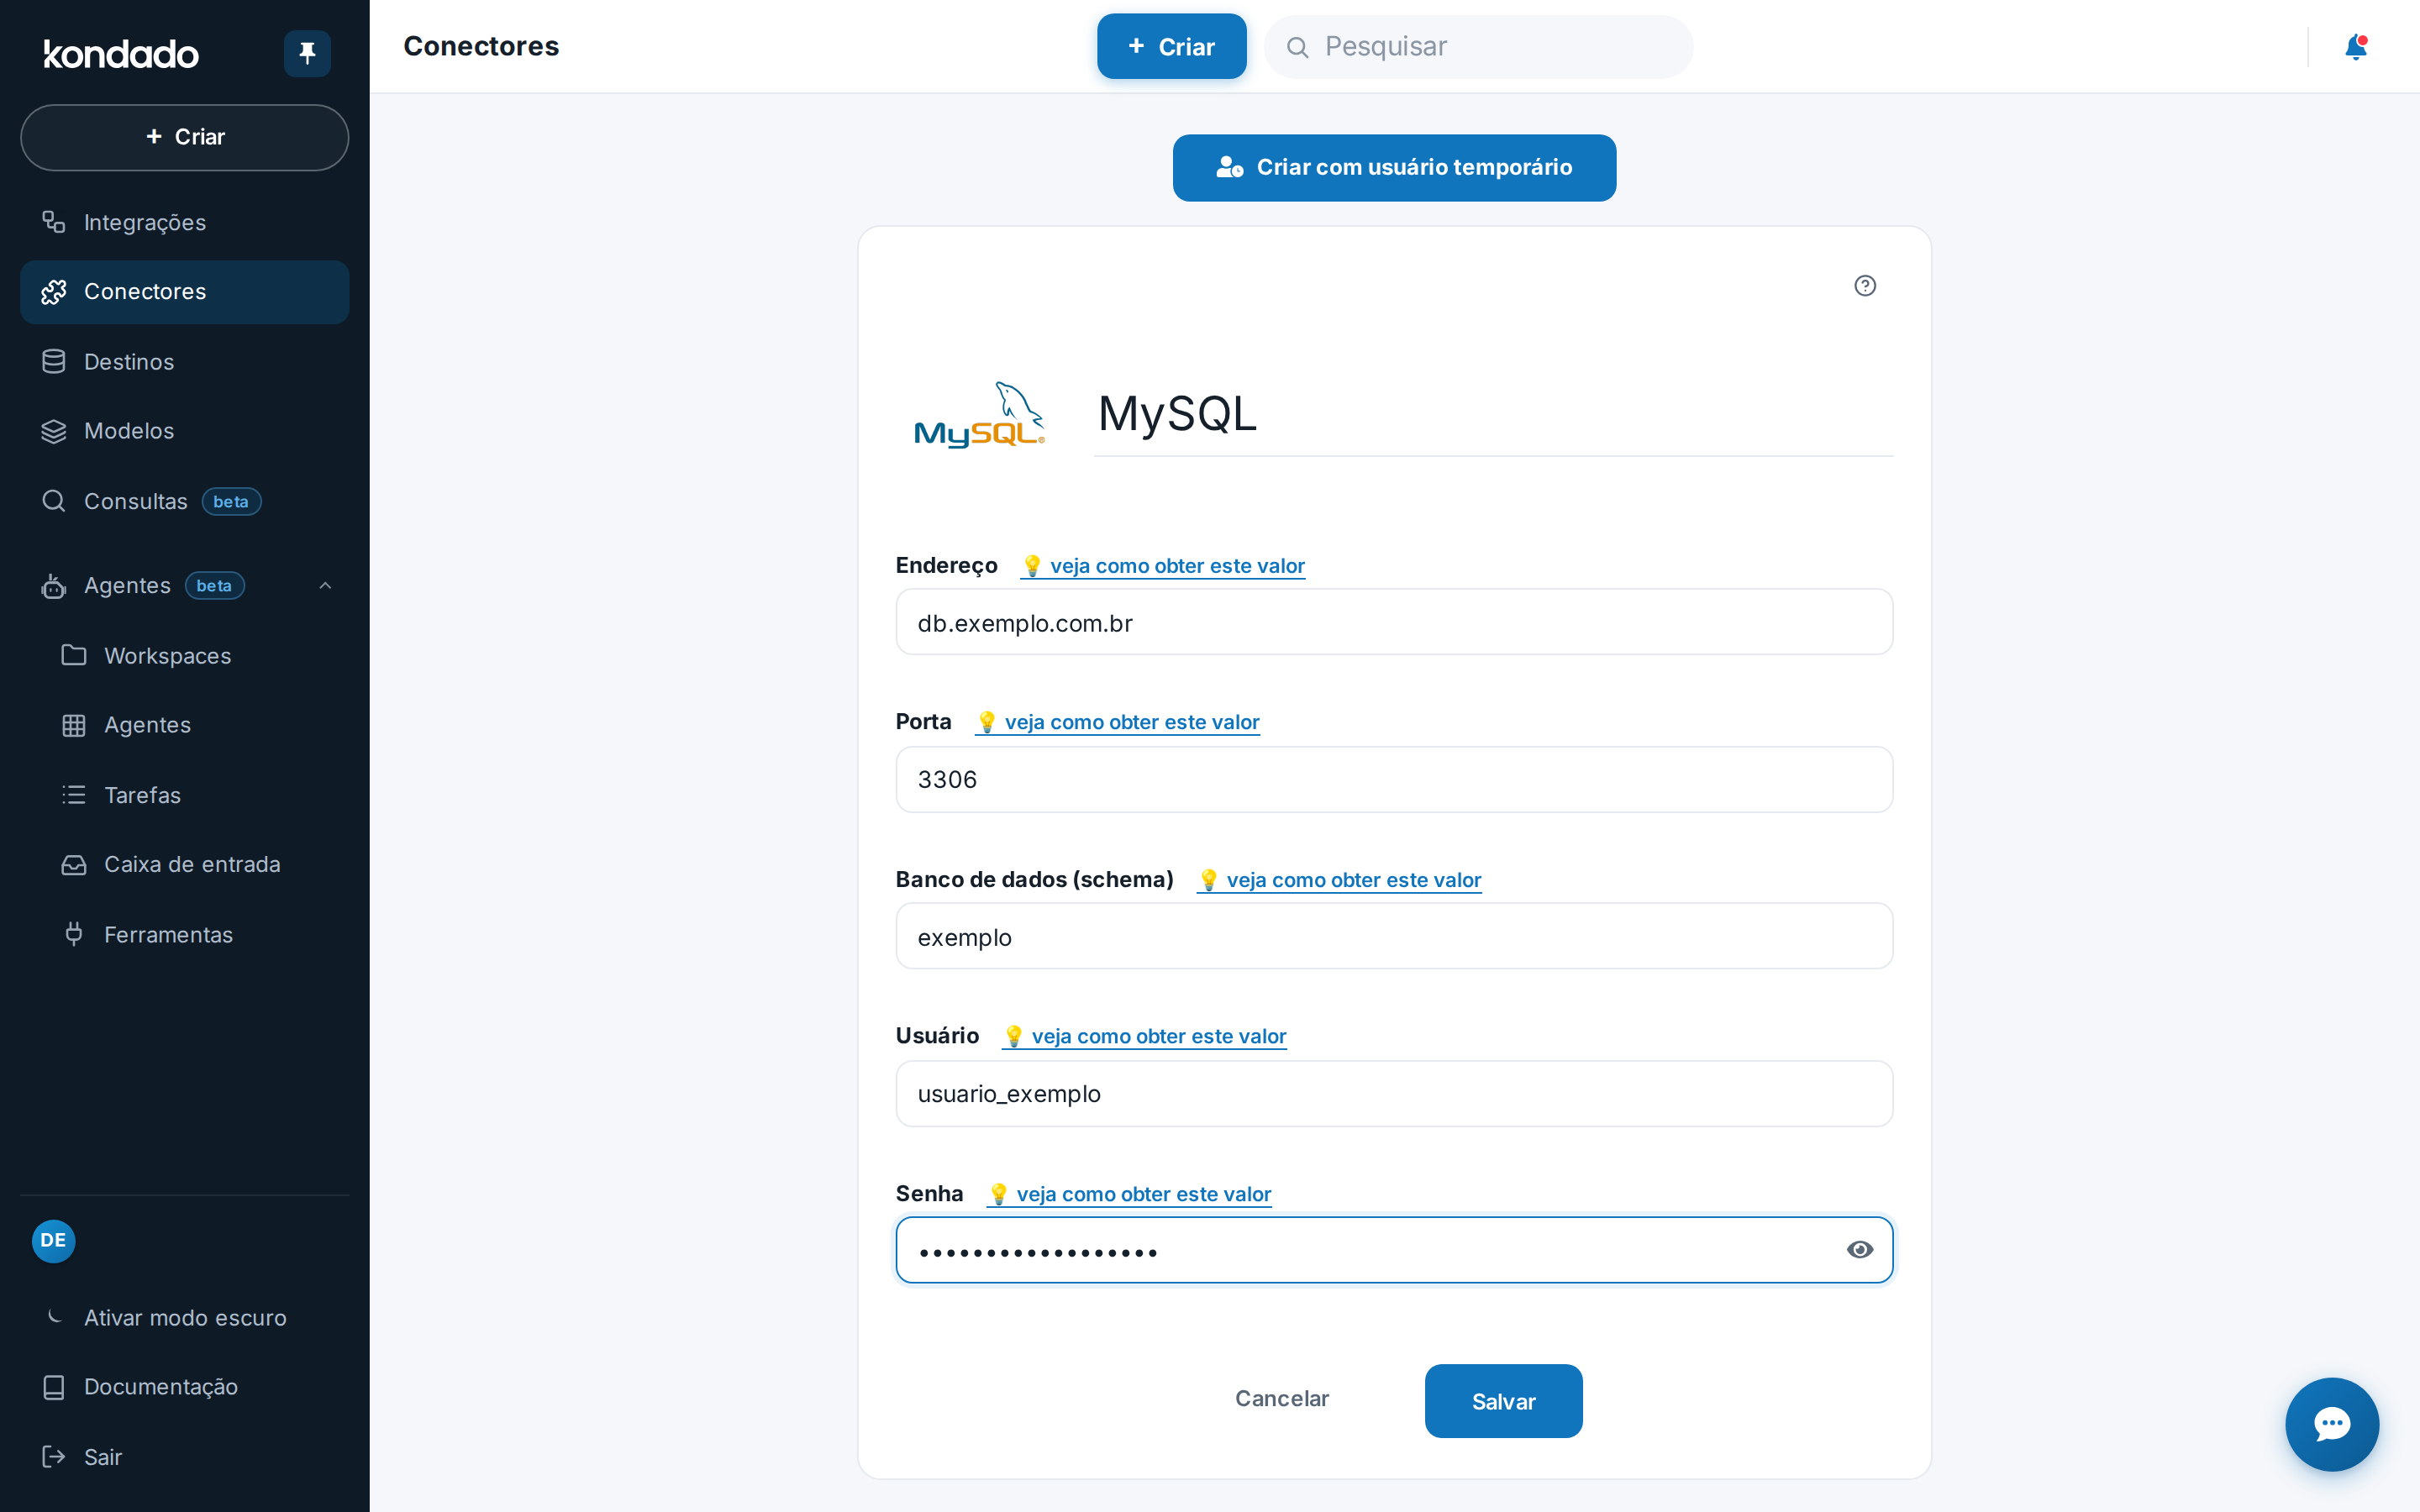Click the help question mark icon

coord(1865,286)
